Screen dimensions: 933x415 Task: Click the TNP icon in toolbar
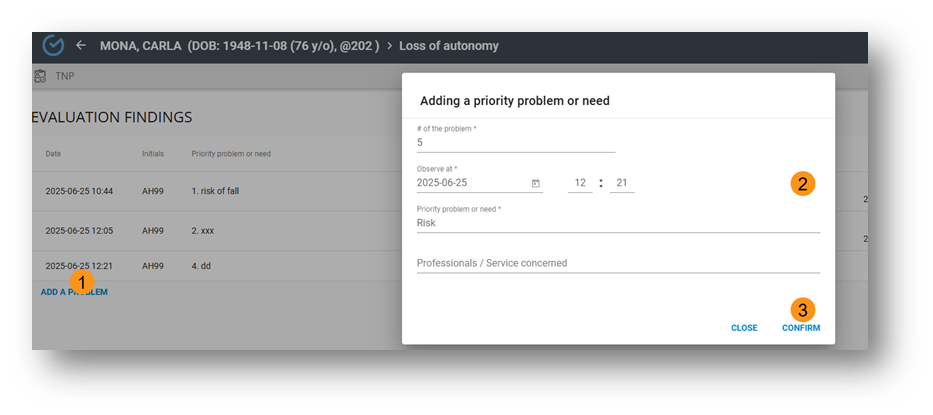pos(40,76)
